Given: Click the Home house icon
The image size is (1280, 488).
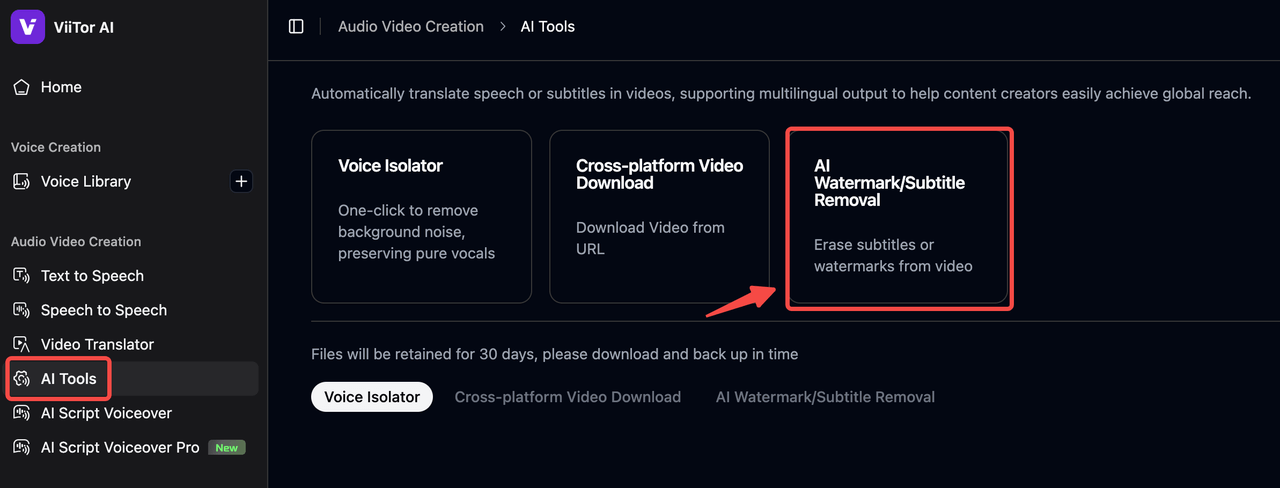Looking at the screenshot, I should point(21,87).
